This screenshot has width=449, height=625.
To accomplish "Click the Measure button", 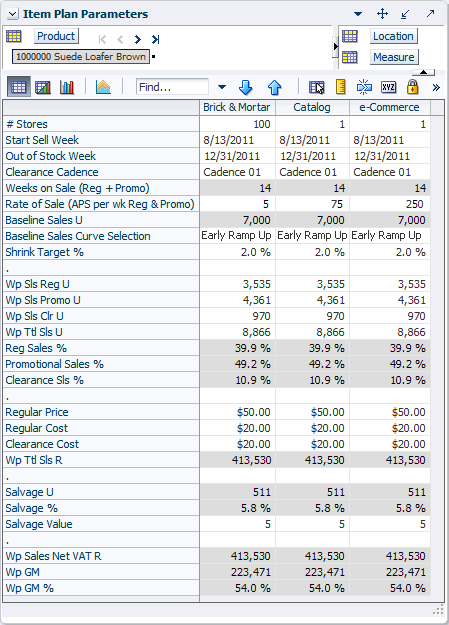I will pos(394,57).
